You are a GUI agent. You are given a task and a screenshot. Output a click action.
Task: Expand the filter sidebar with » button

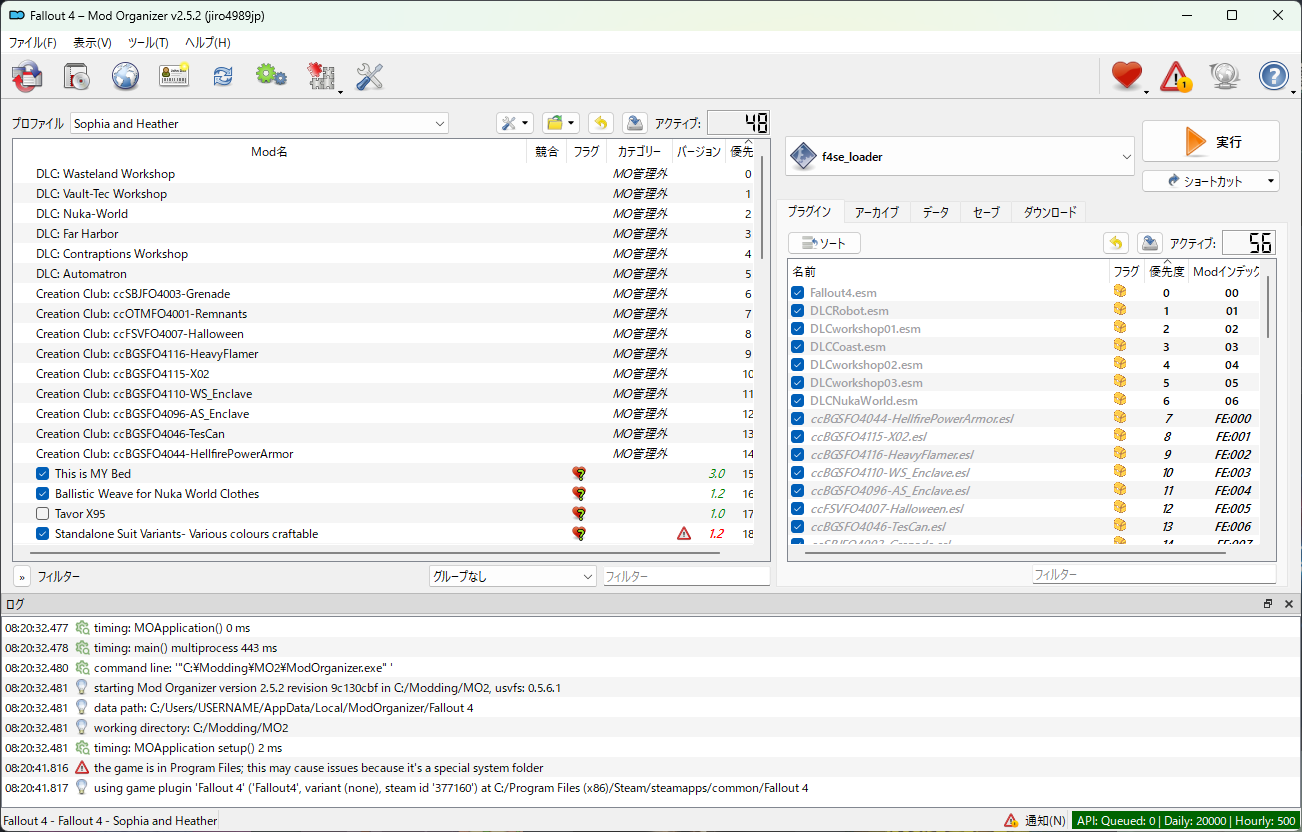tap(21, 577)
